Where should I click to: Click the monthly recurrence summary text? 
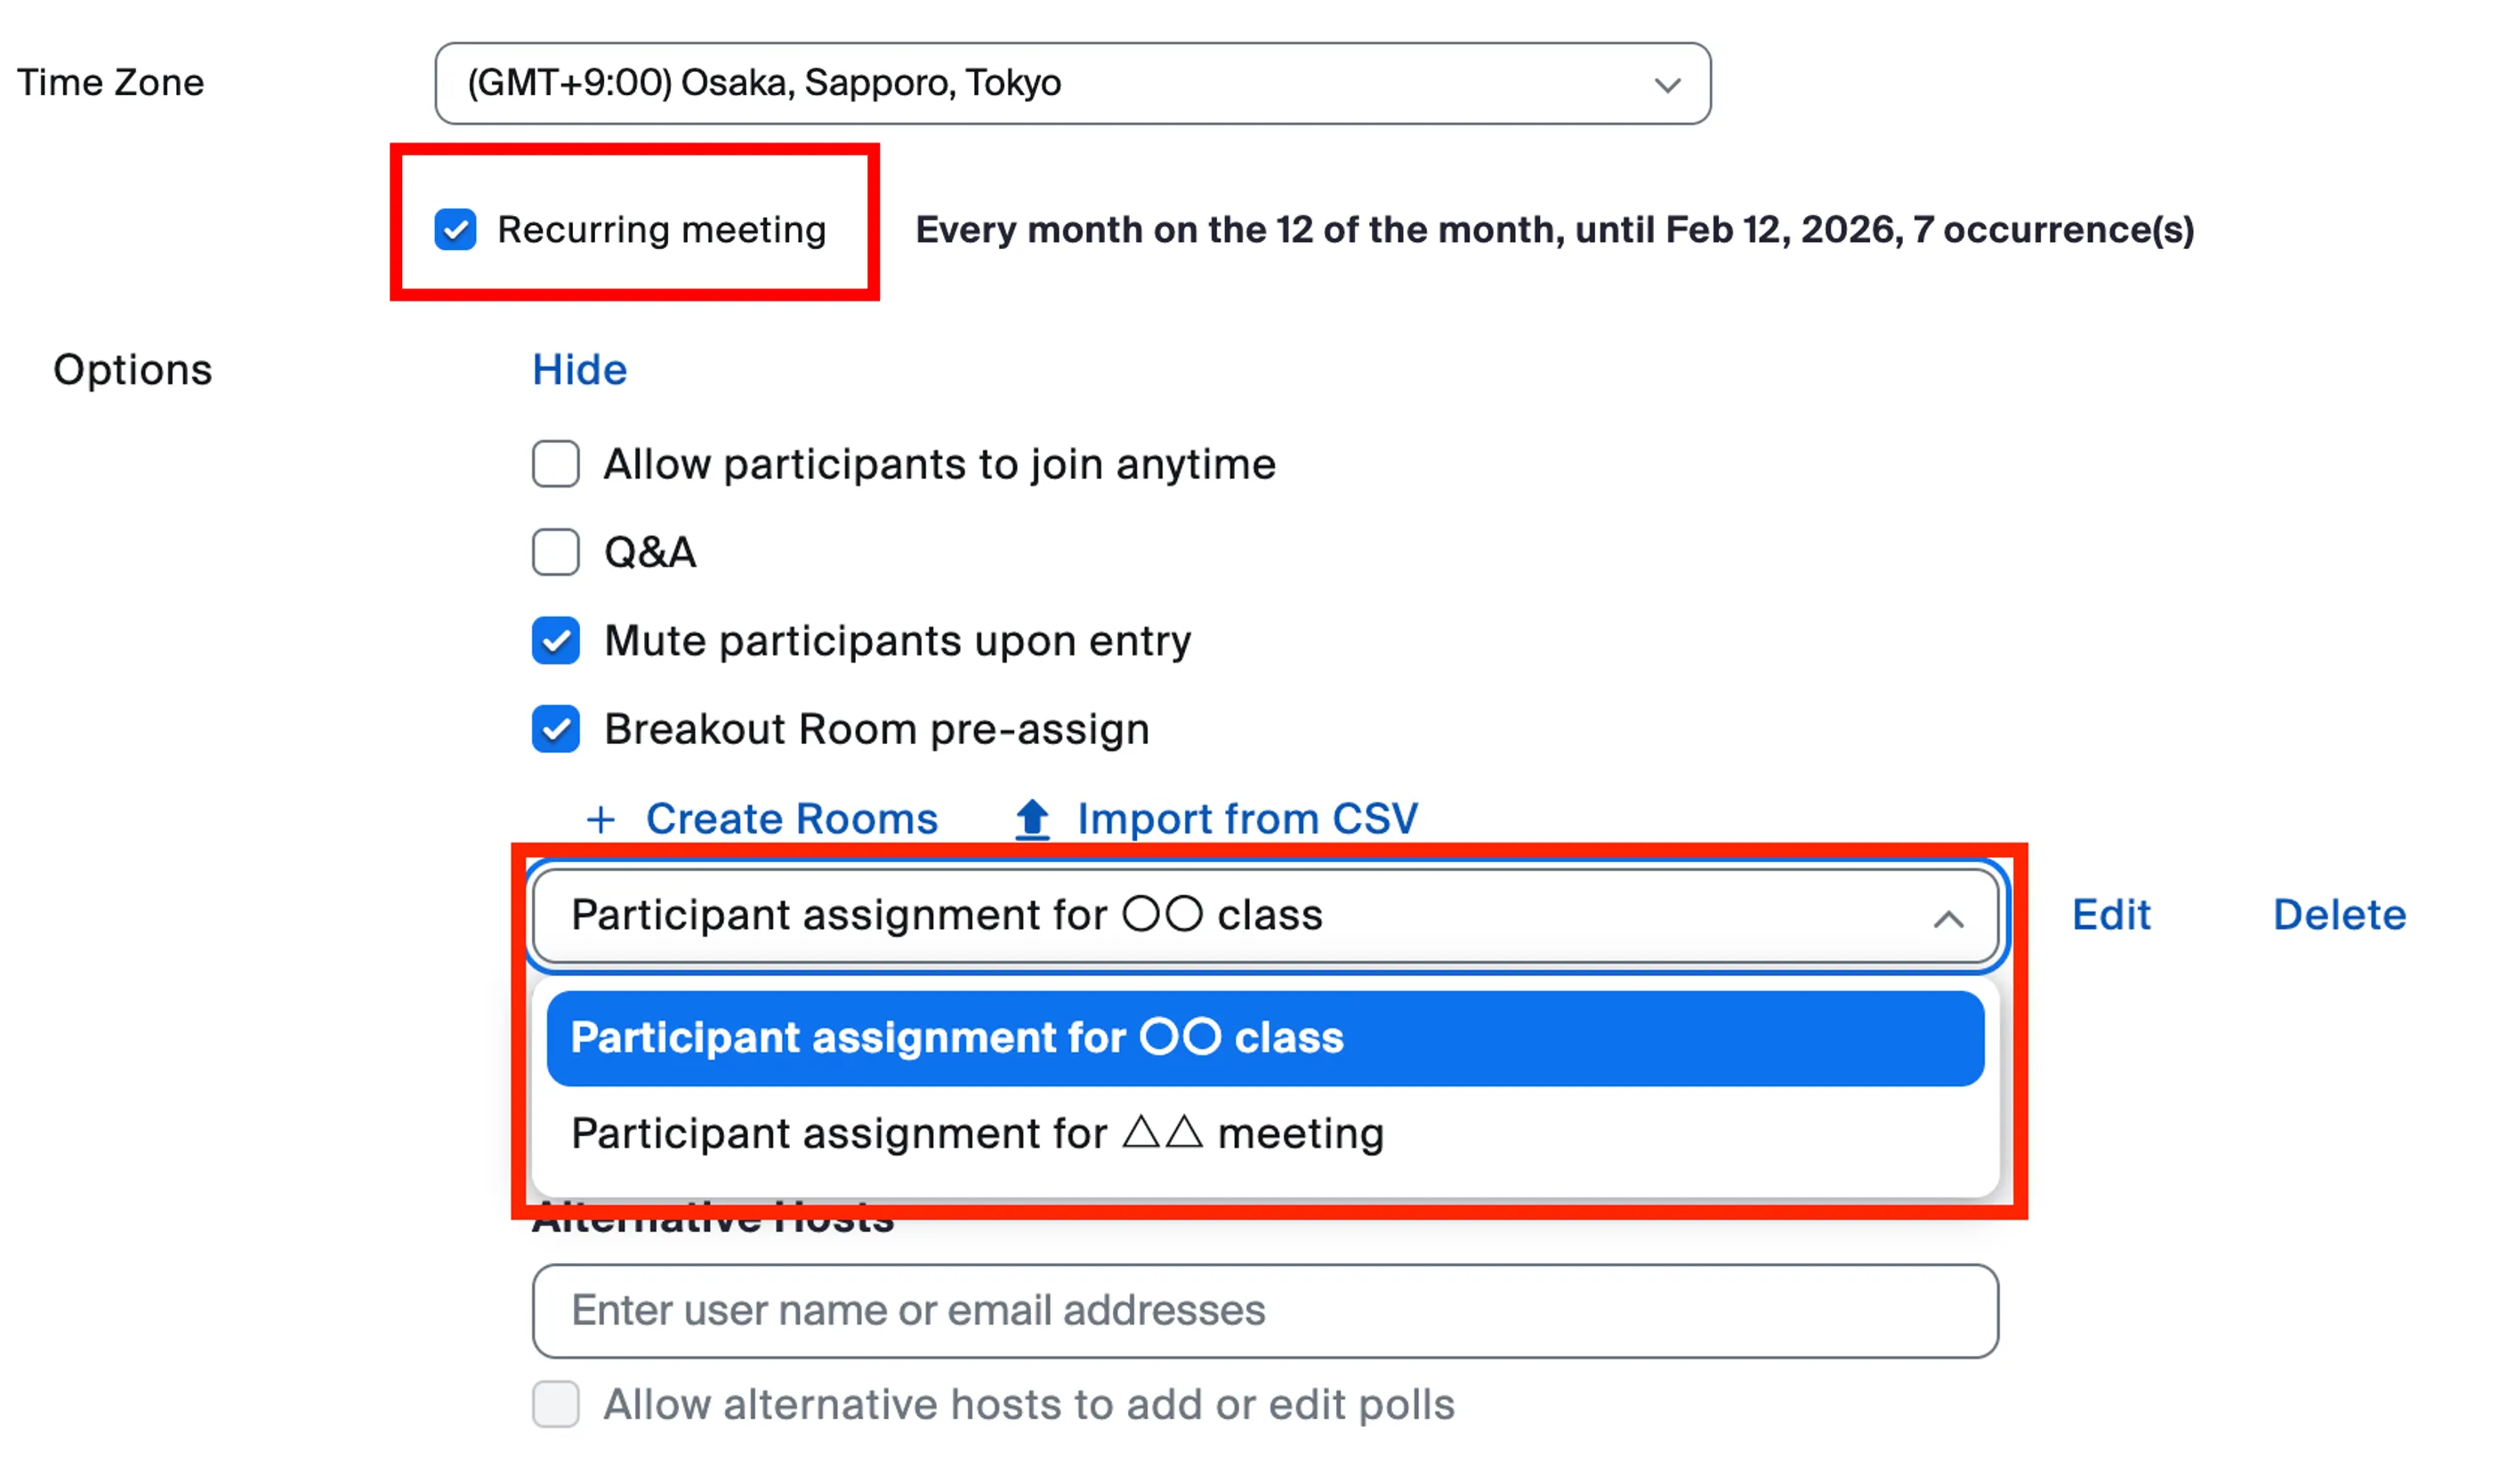pyautogui.click(x=1554, y=230)
